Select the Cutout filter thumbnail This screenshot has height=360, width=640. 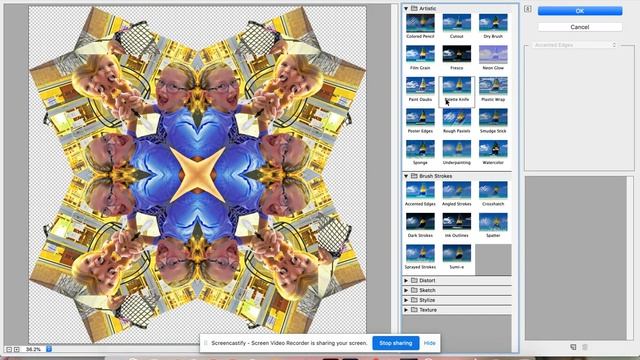tap(456, 23)
